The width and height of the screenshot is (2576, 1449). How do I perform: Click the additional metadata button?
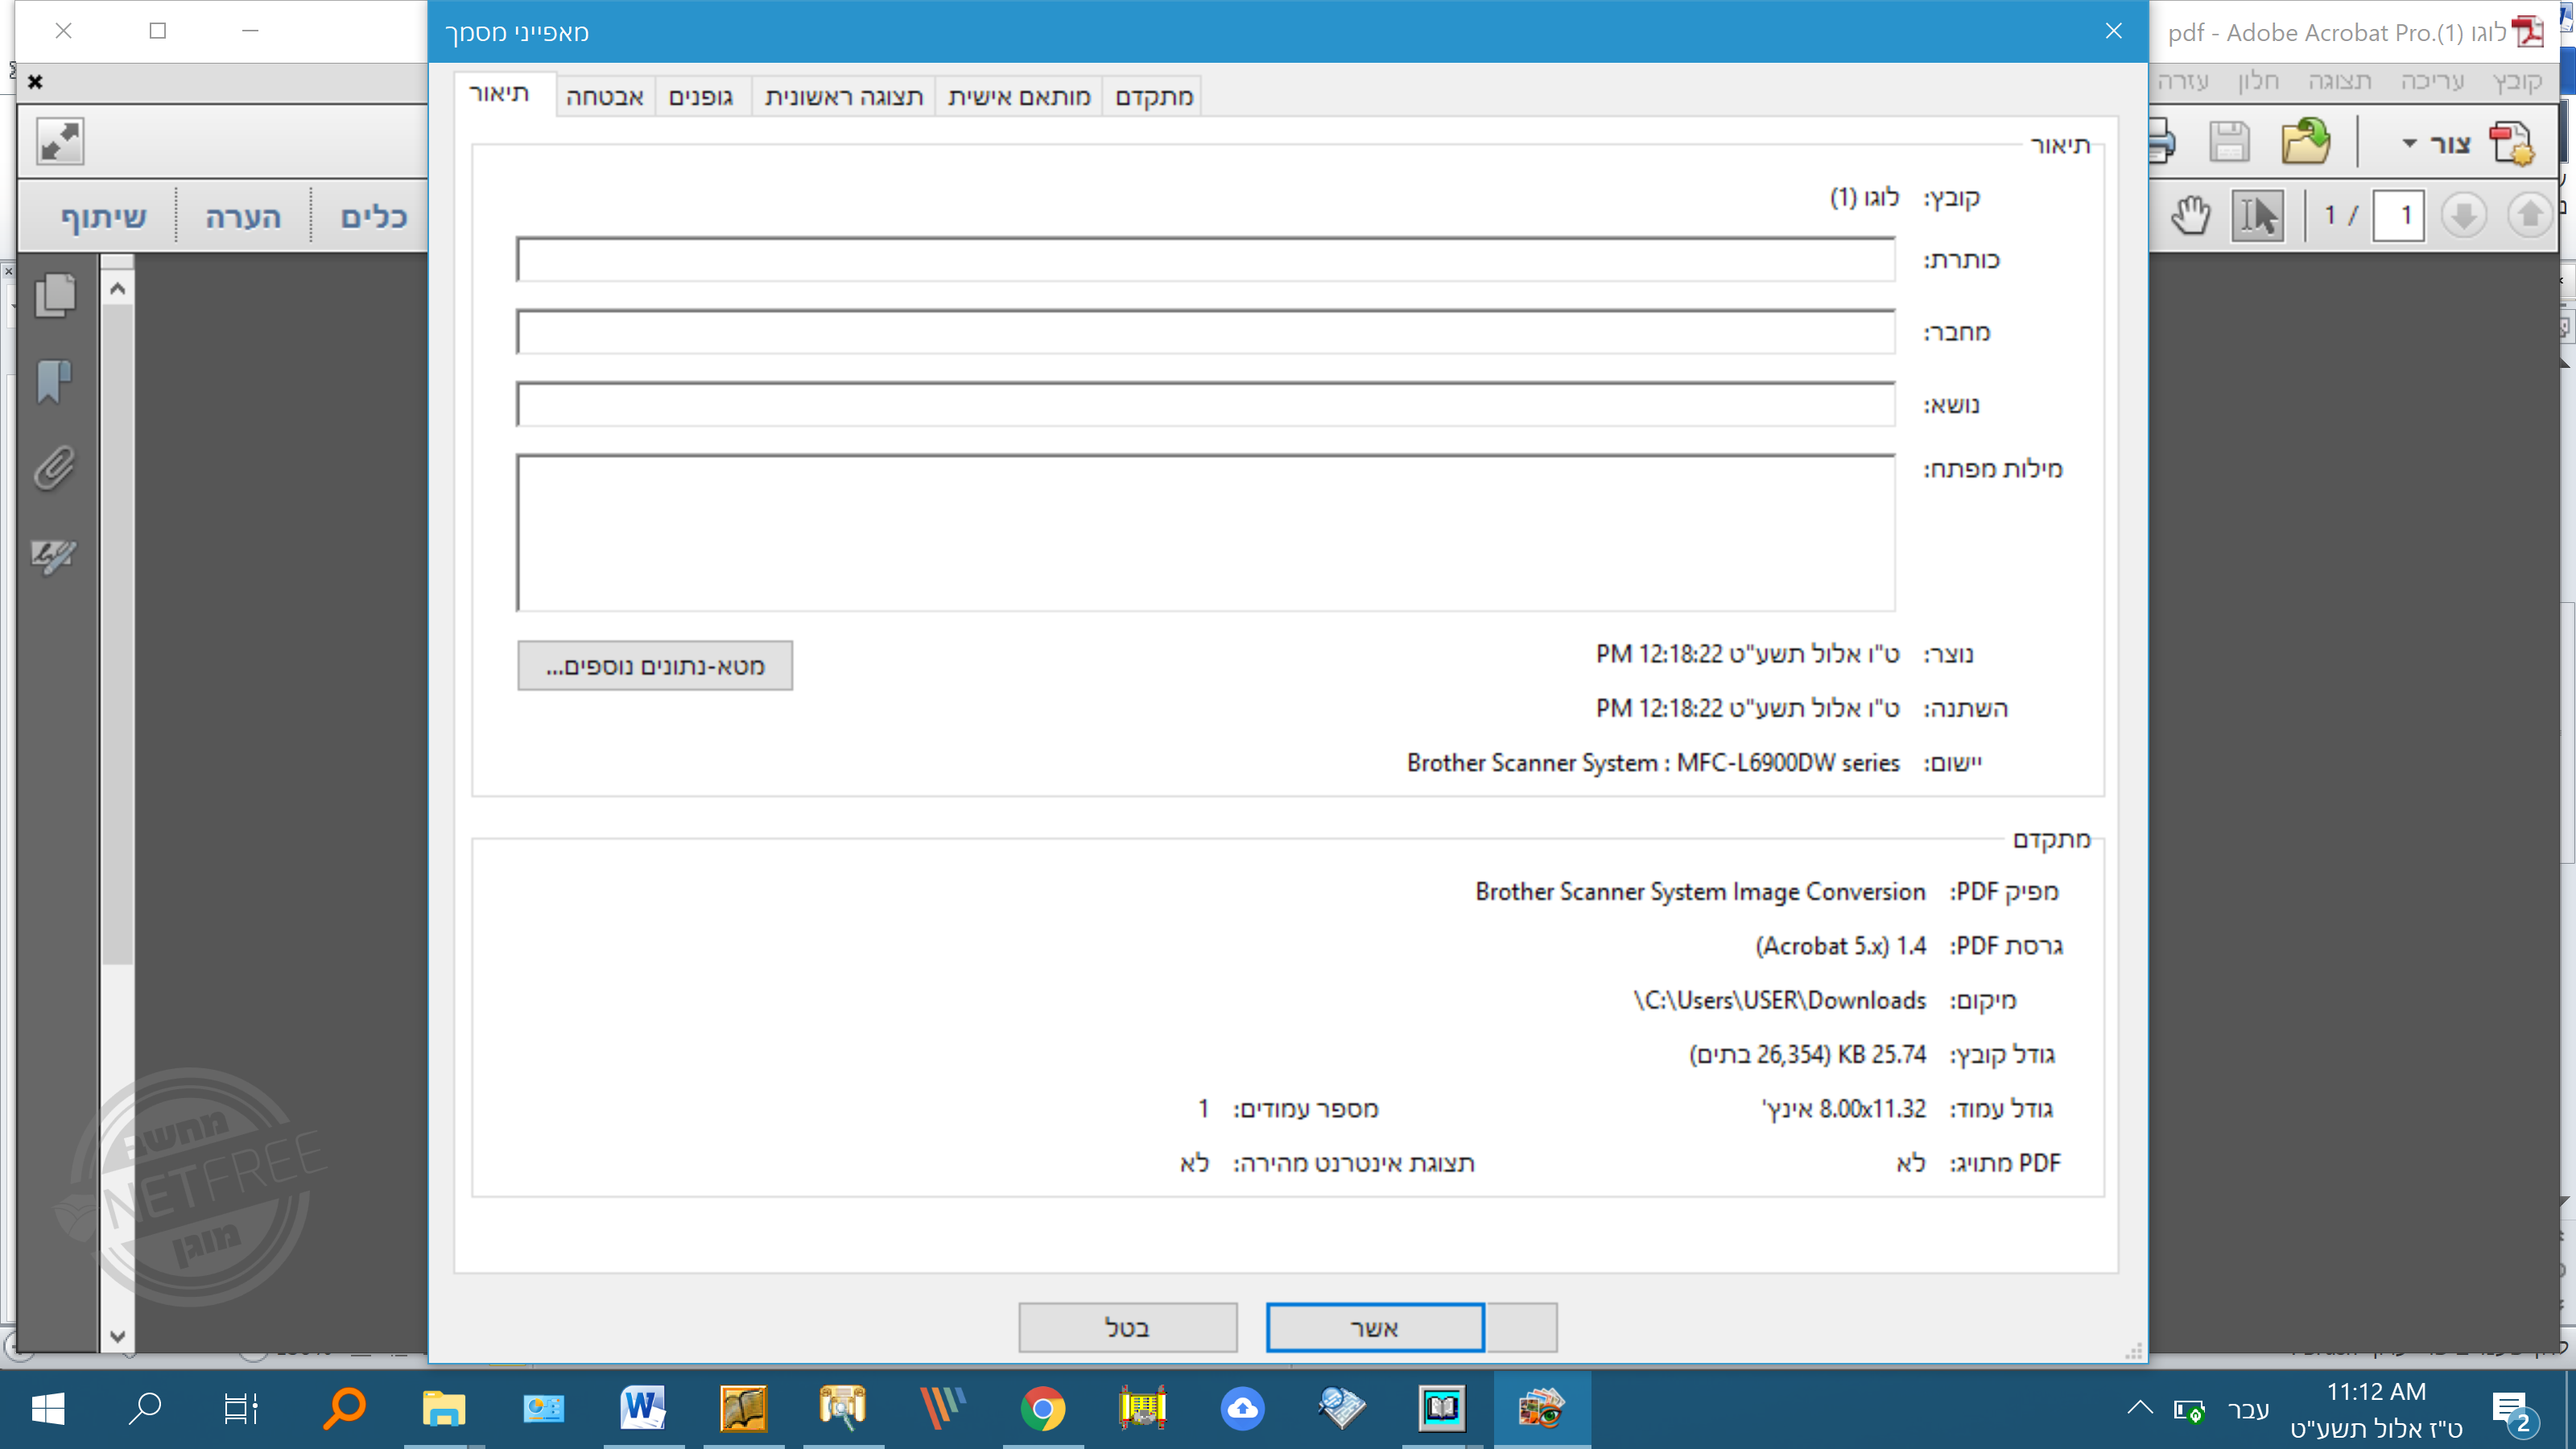click(x=655, y=666)
